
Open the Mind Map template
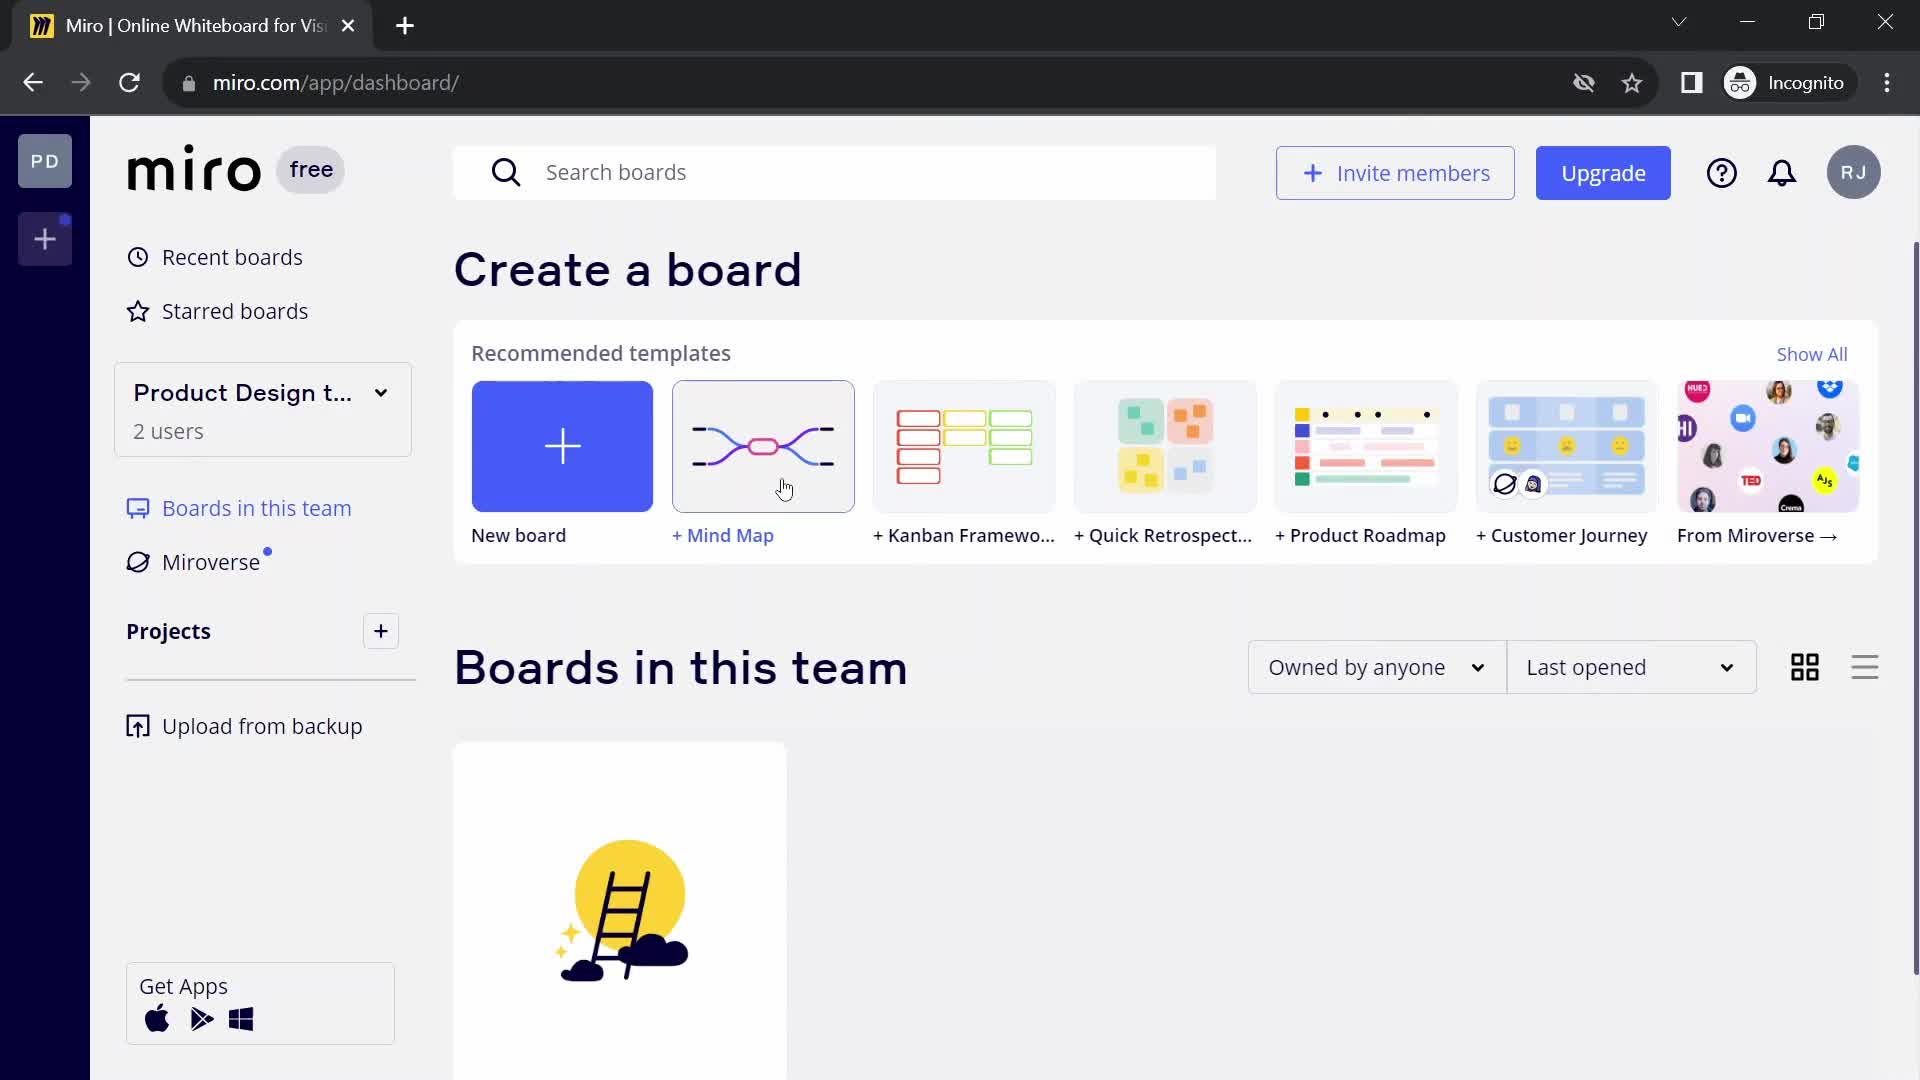(764, 446)
